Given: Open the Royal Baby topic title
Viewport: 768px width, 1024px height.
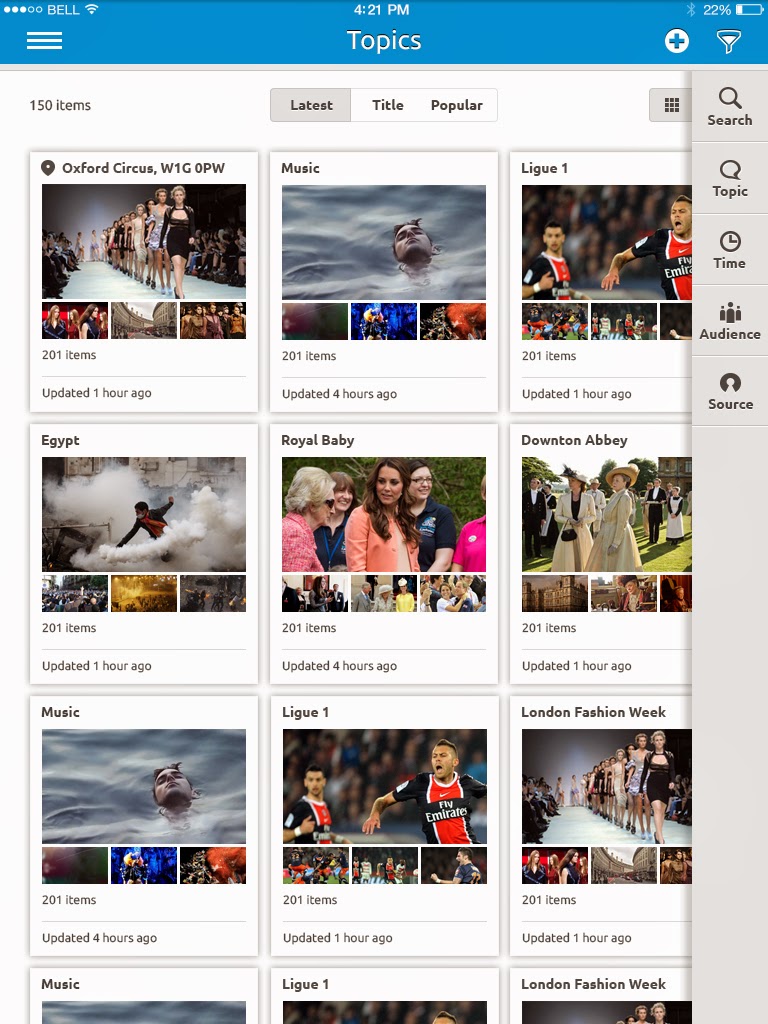Looking at the screenshot, I should [x=317, y=440].
